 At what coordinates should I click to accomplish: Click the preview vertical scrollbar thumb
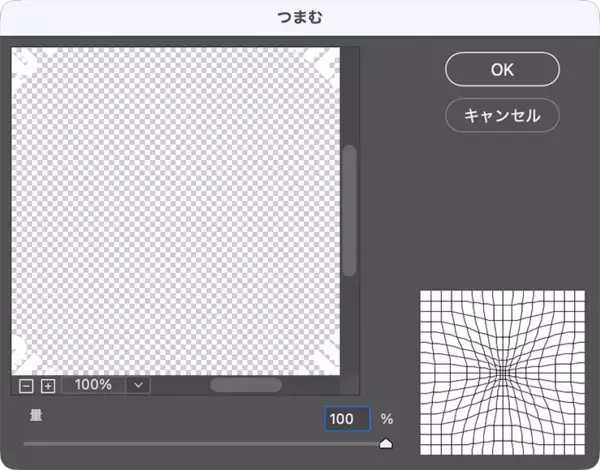349,211
